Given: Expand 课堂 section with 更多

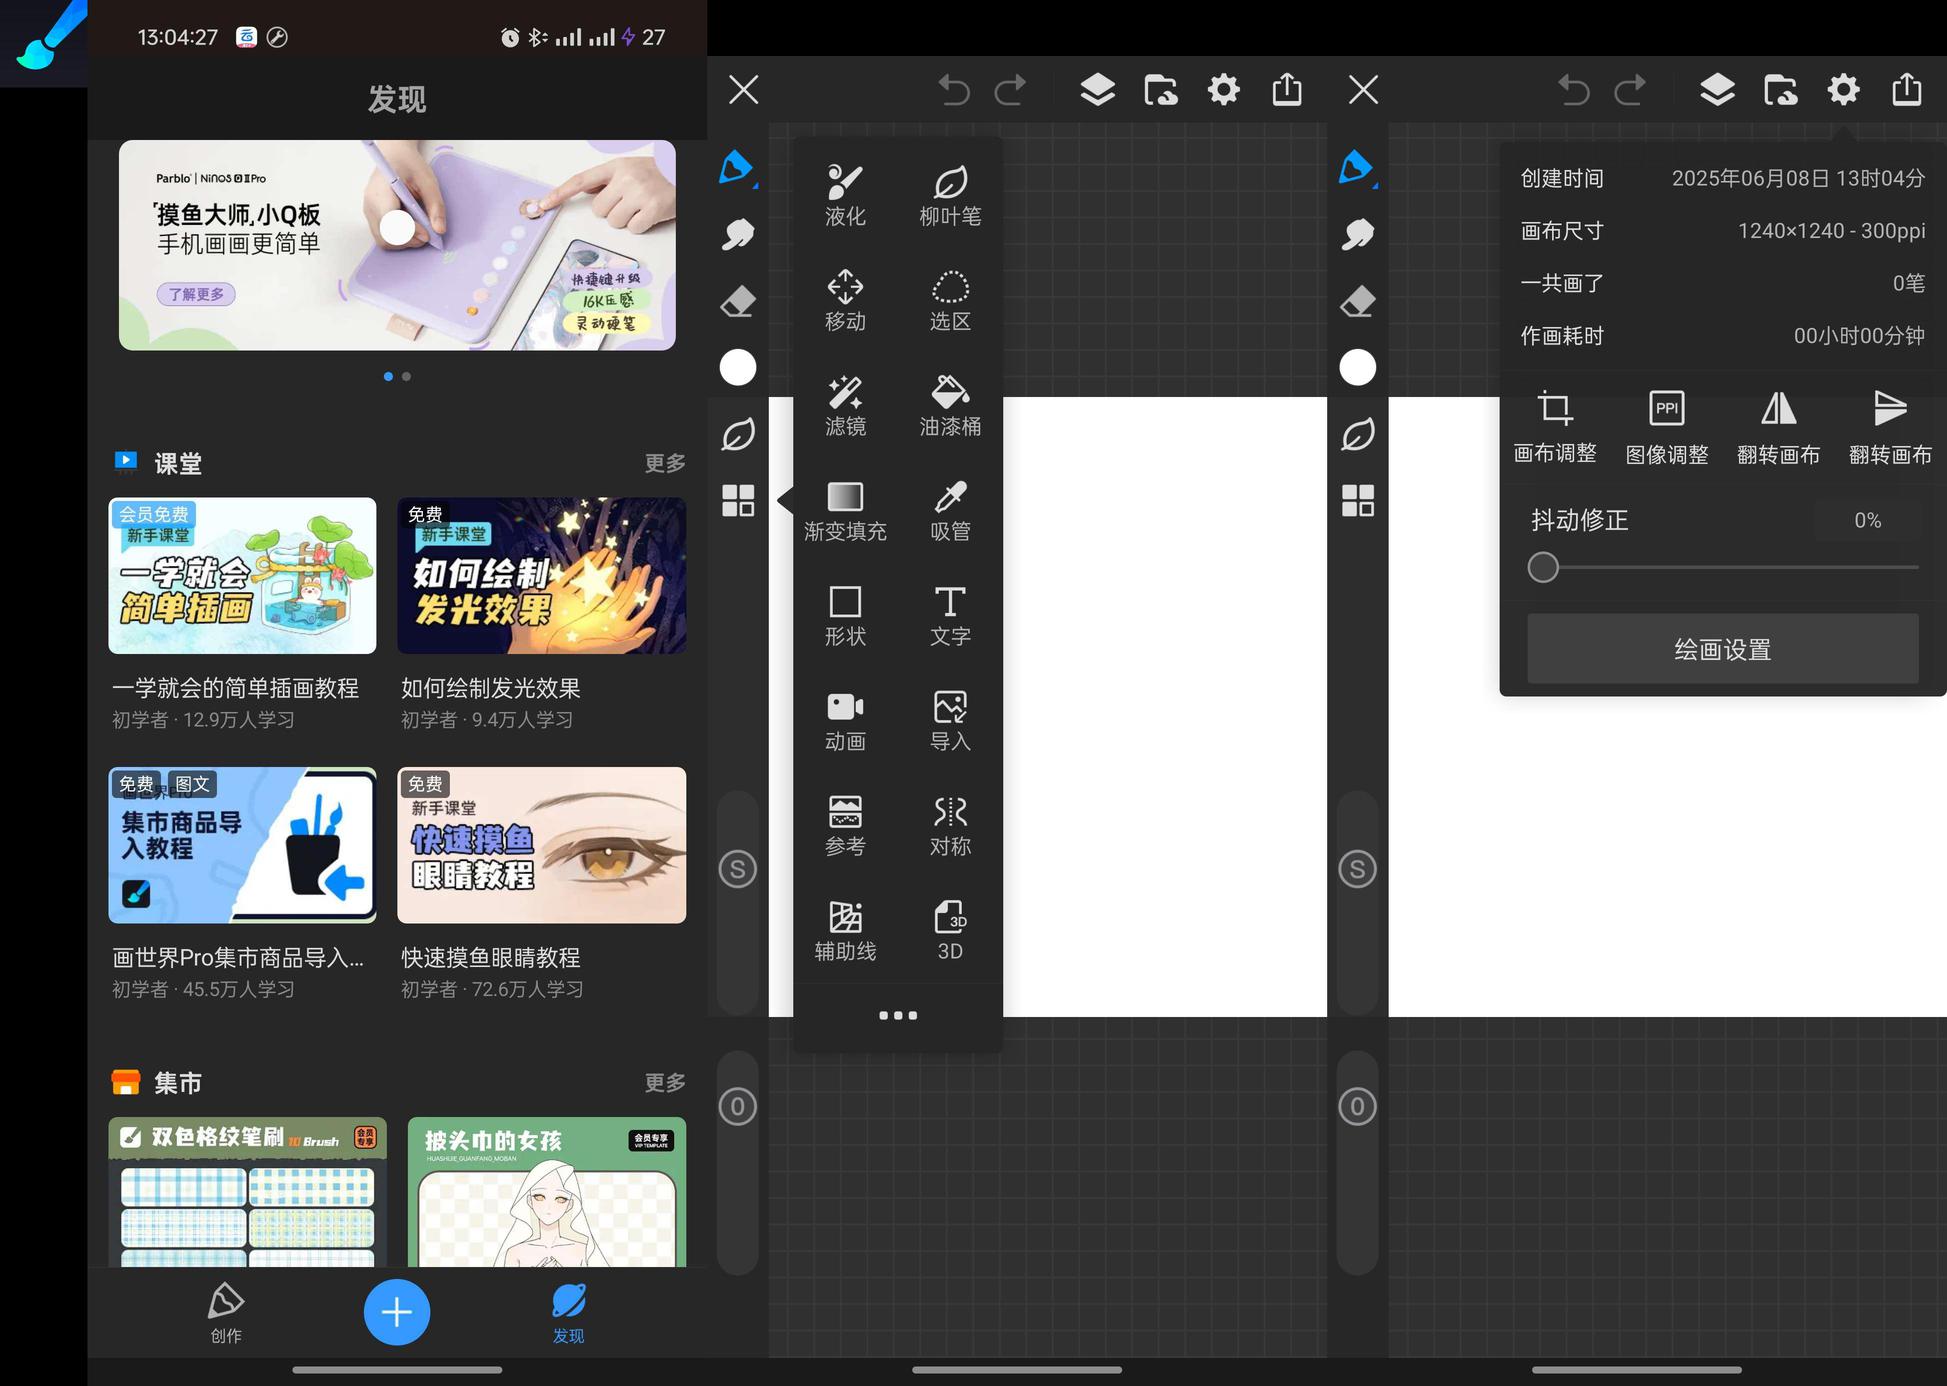Looking at the screenshot, I should pos(665,463).
